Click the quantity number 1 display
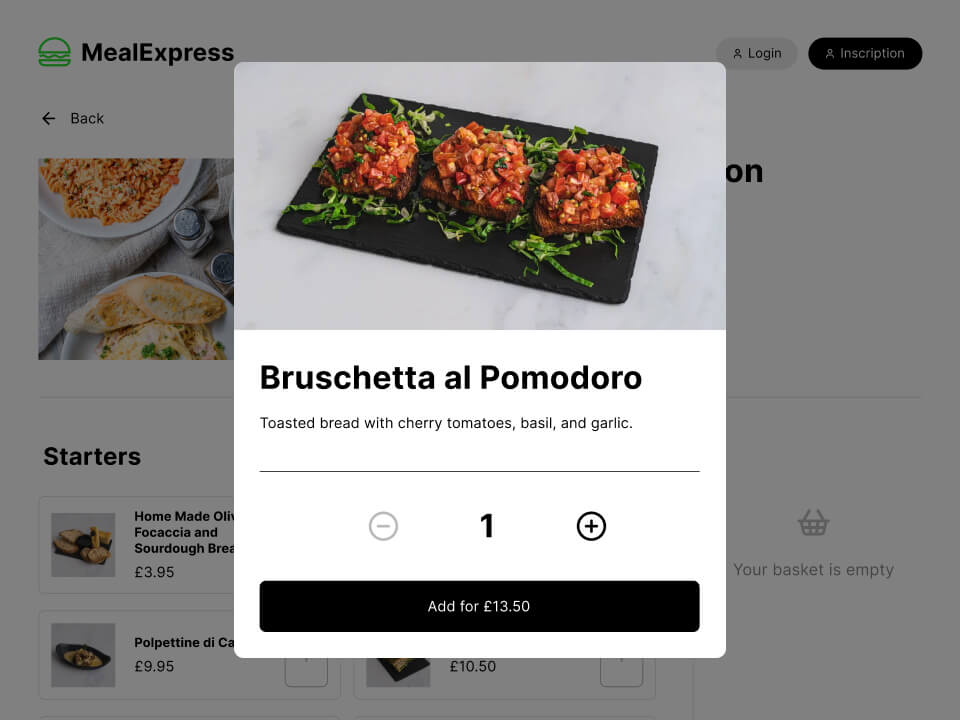The image size is (960, 720). (x=487, y=526)
